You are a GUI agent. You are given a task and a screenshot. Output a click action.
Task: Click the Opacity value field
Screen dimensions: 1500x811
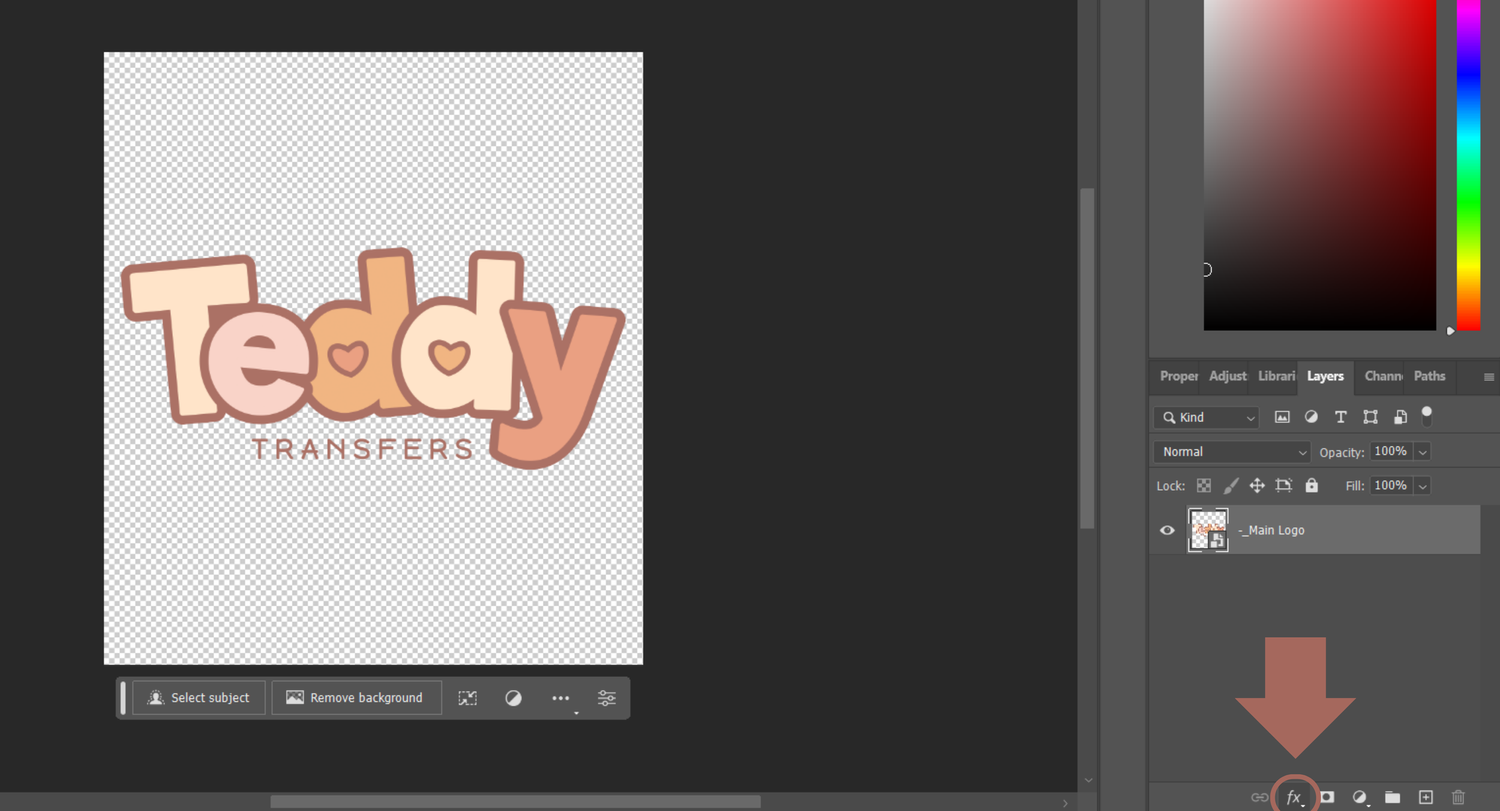click(x=1390, y=452)
